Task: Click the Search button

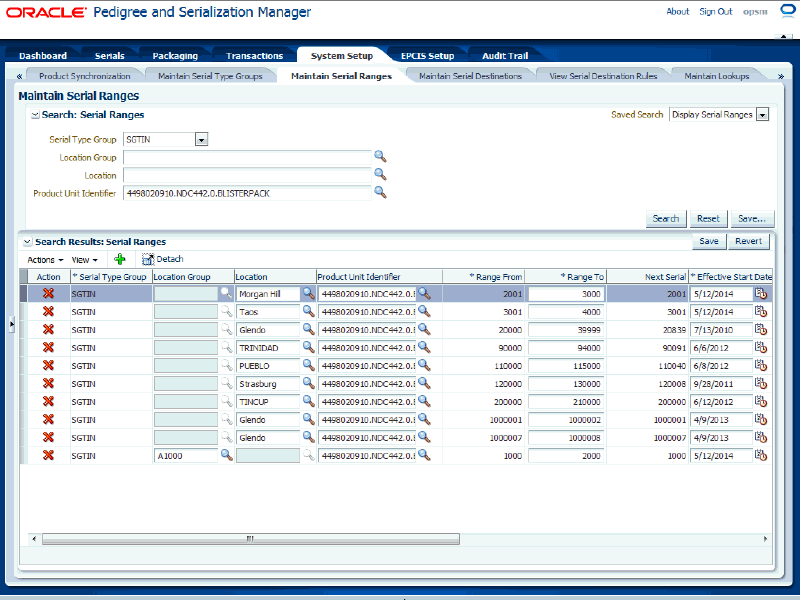Action: pyautogui.click(x=666, y=218)
